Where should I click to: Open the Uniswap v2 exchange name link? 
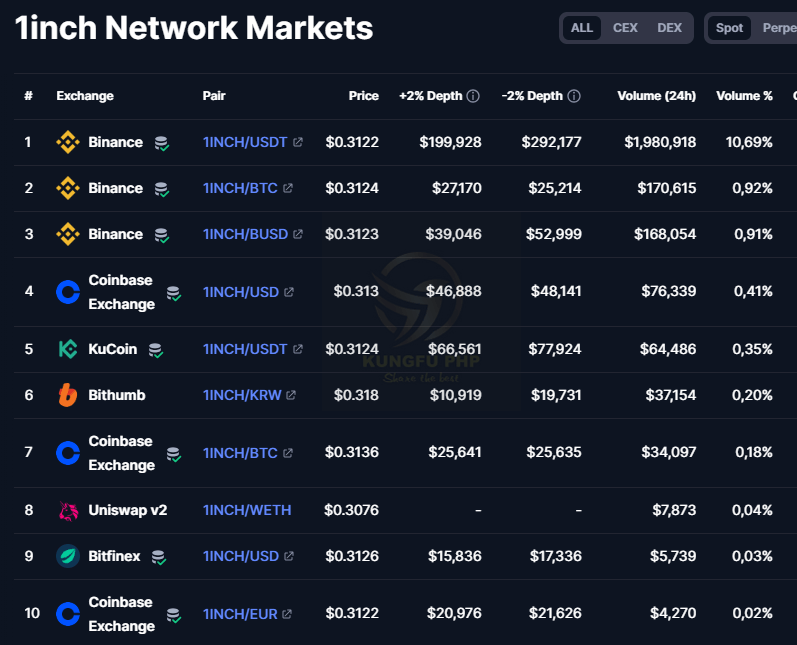pos(128,510)
